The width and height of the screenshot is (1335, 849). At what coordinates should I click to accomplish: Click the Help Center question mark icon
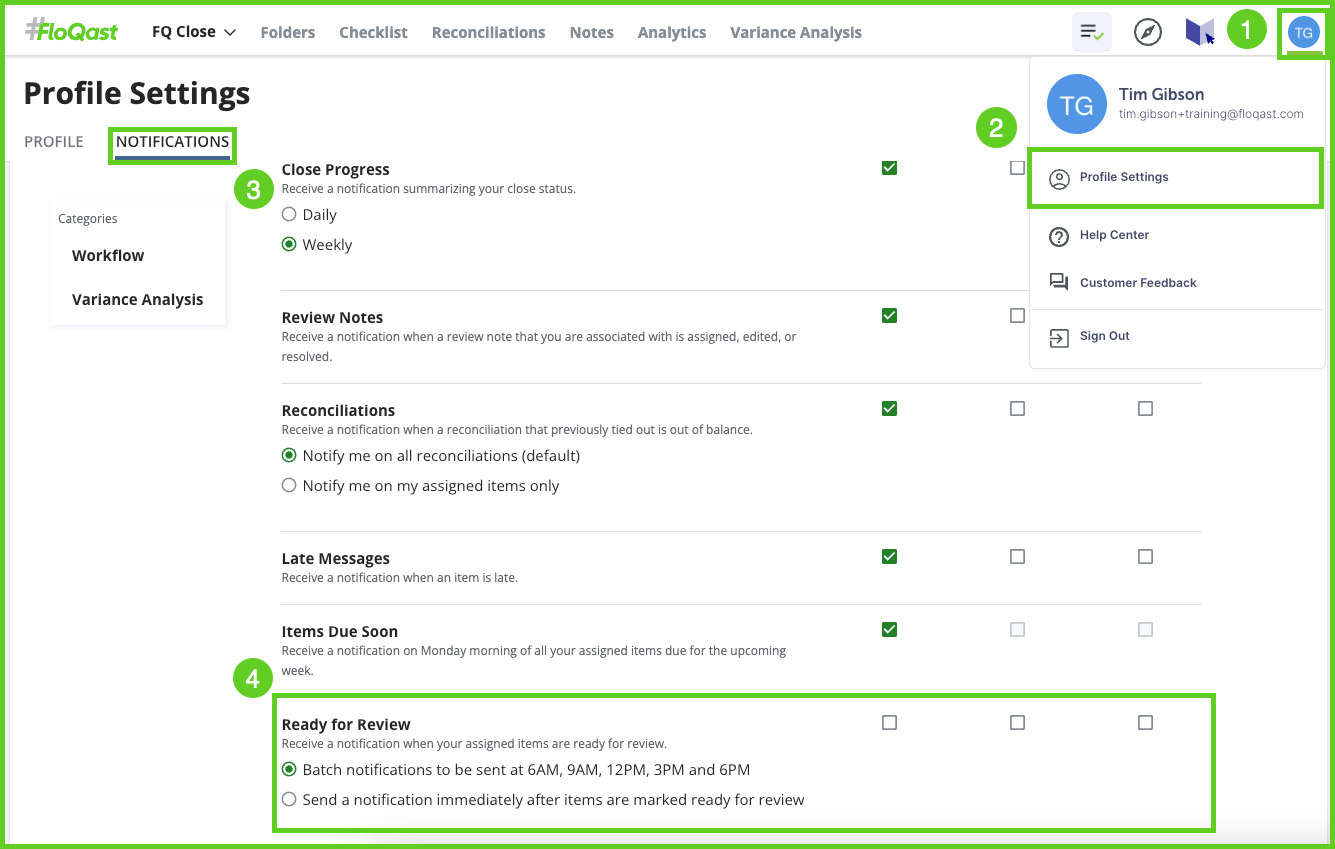coord(1059,236)
